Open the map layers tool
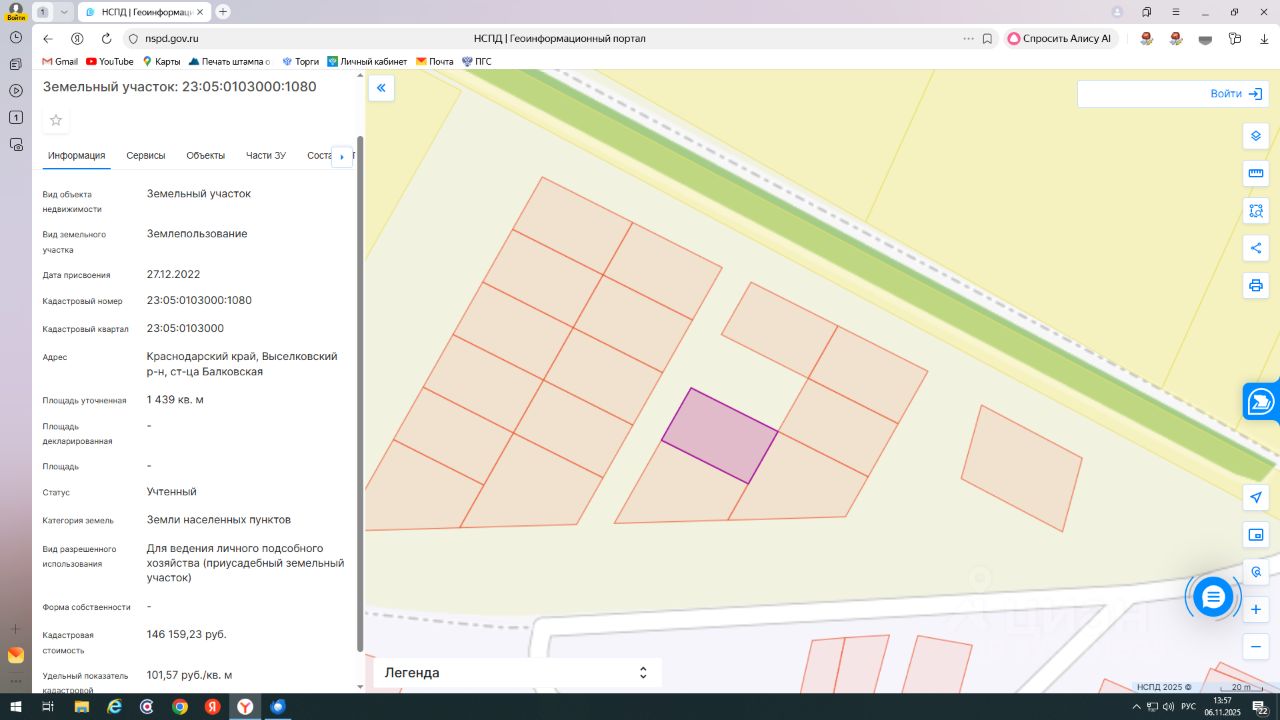The width and height of the screenshot is (1280, 720). [x=1256, y=136]
